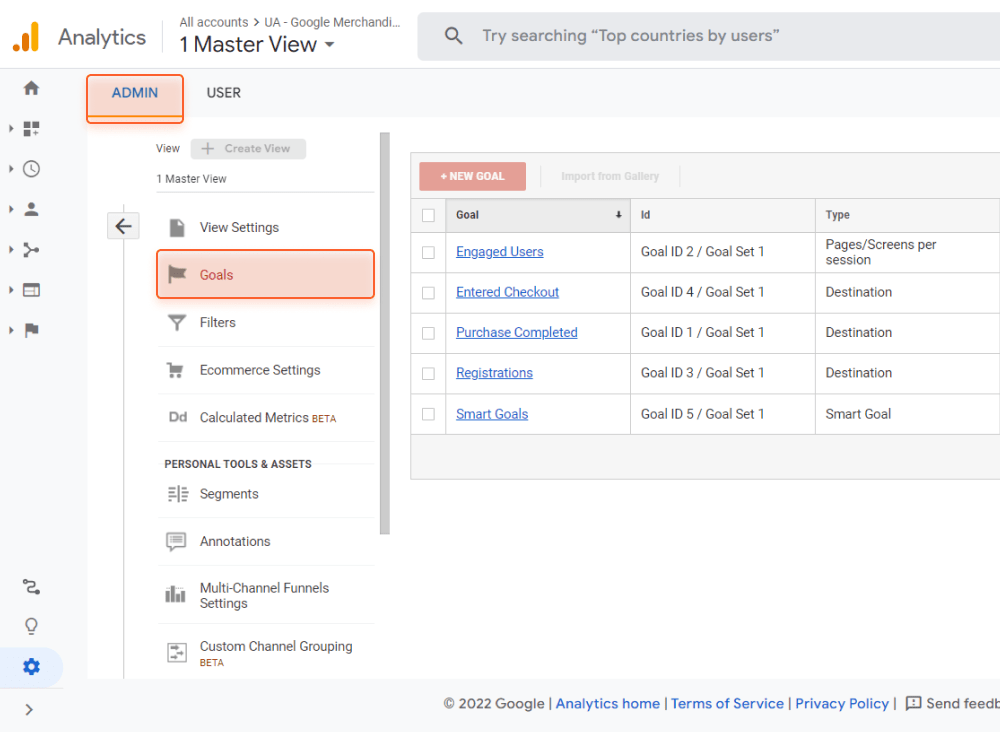The width and height of the screenshot is (1000, 732).
Task: Open Discover lightbulb icon in sidebar
Action: (x=31, y=626)
